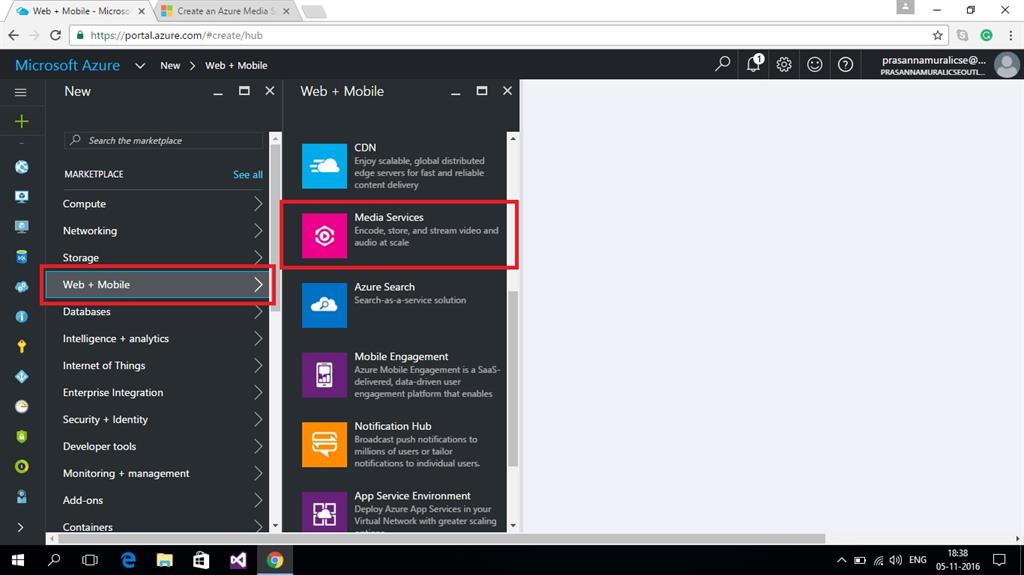Viewport: 1024px width, 575px height.
Task: Click the feedback smiley icon
Action: (814, 64)
